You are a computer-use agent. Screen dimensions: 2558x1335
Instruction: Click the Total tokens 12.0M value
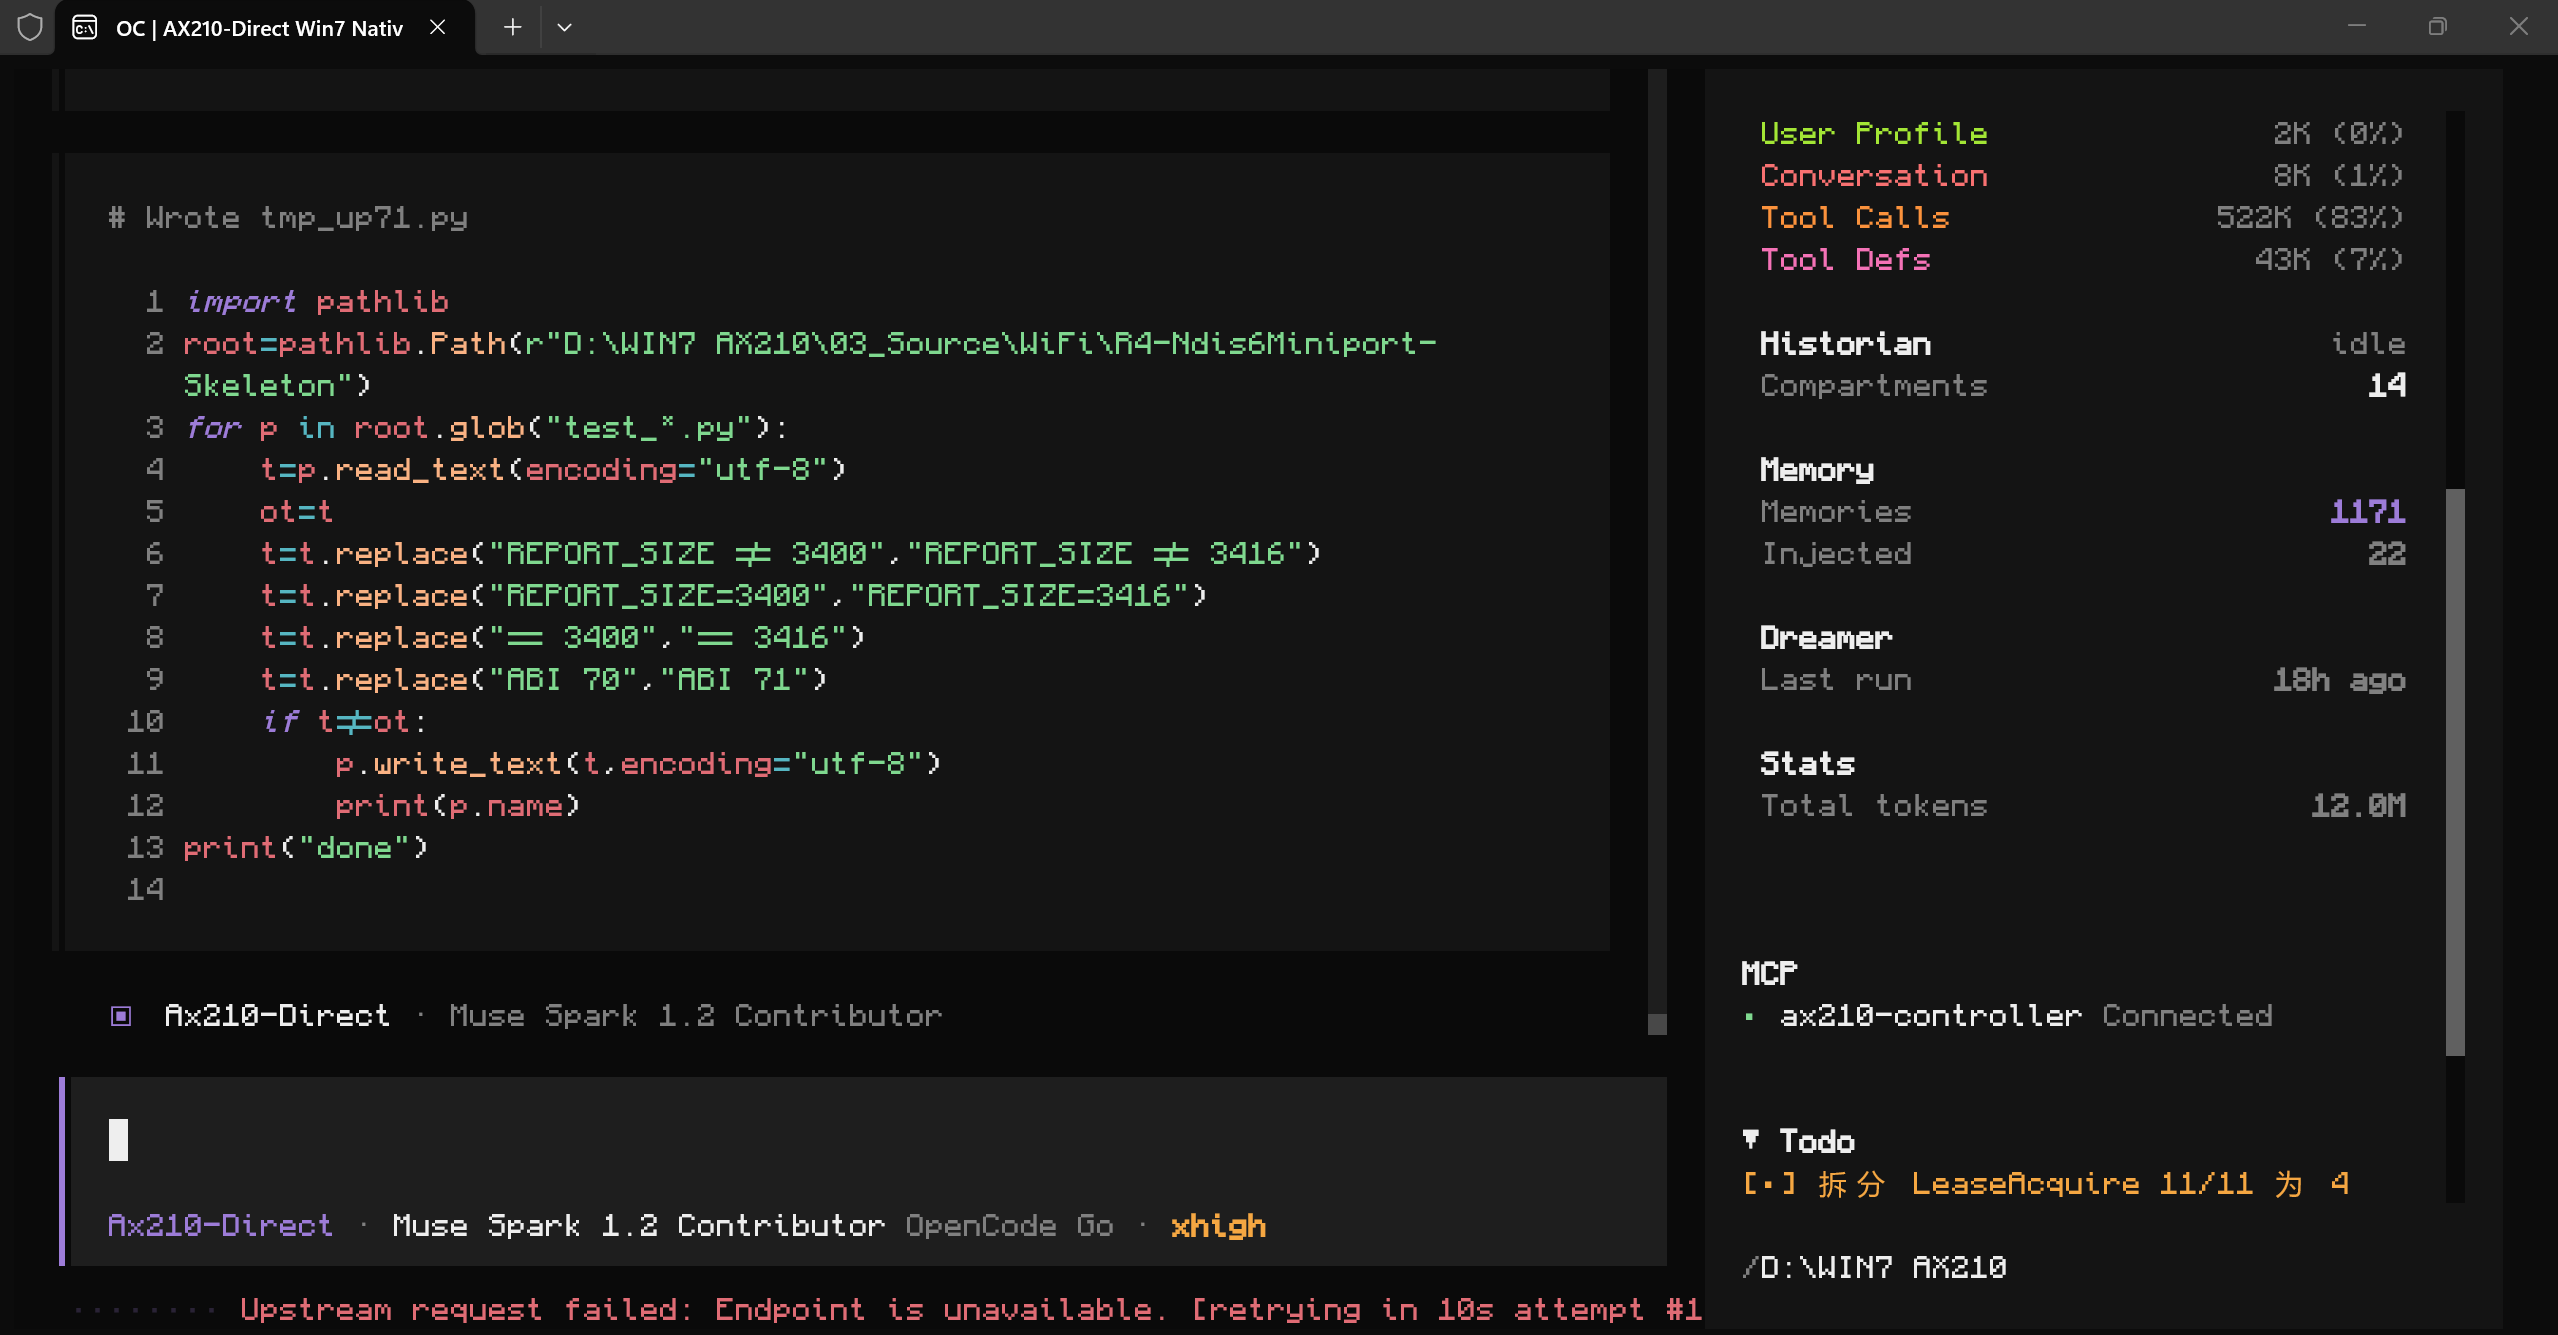(x=2358, y=805)
